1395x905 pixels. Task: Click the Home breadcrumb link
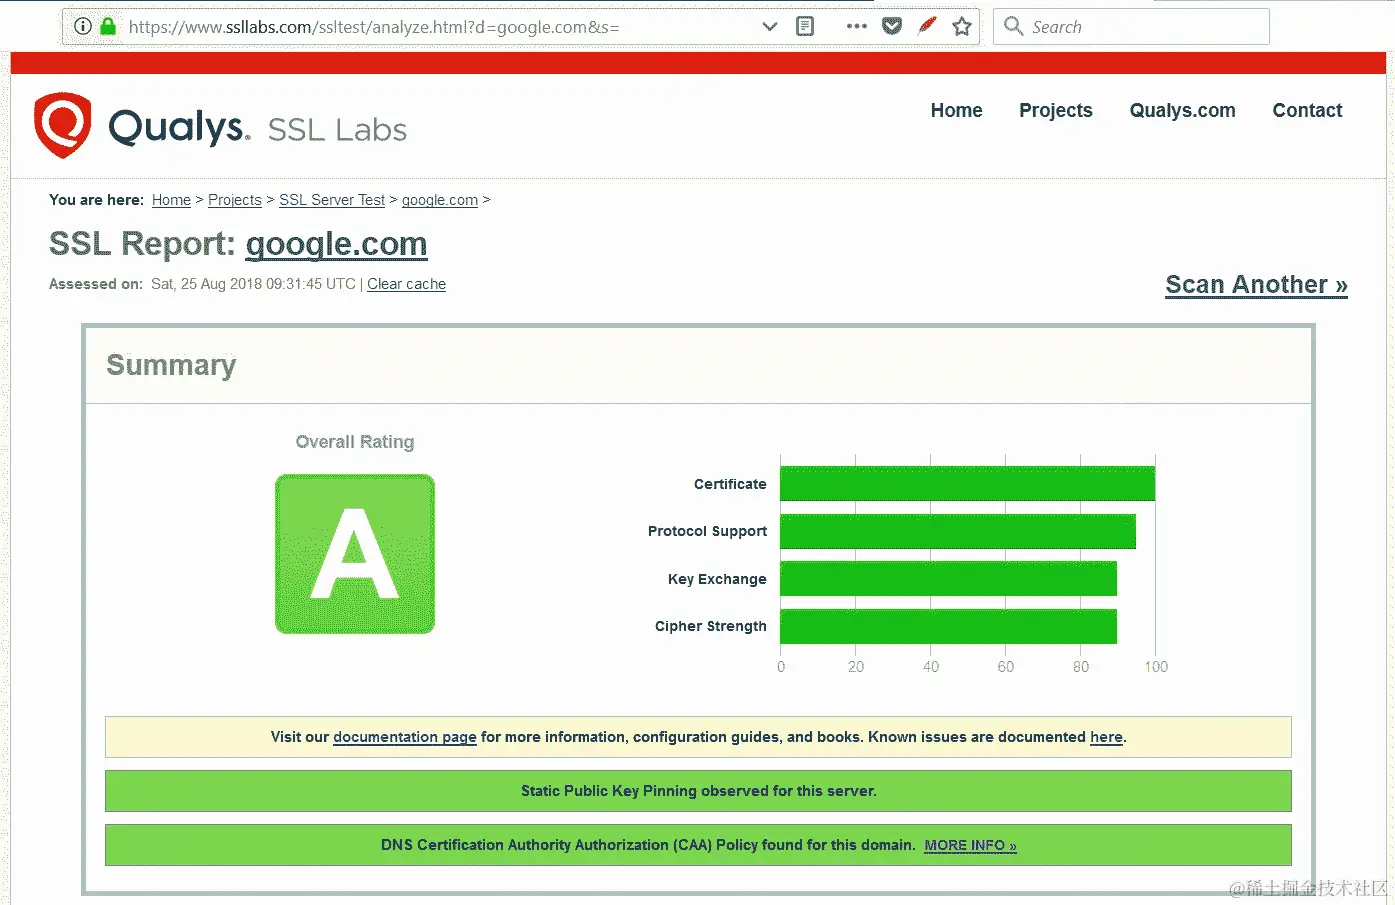coord(171,200)
